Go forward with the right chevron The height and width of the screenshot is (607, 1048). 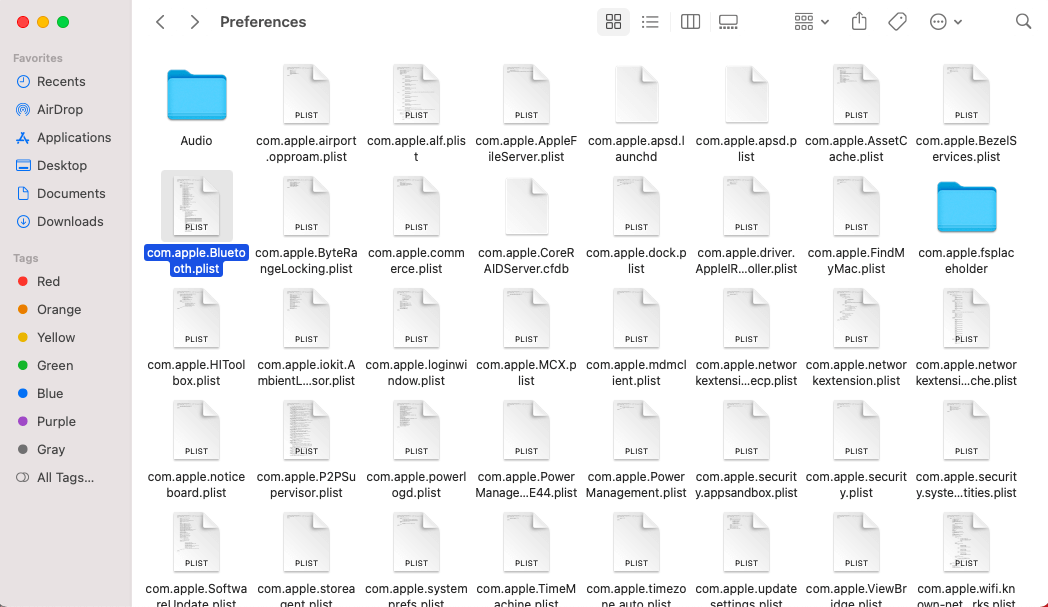[194, 22]
